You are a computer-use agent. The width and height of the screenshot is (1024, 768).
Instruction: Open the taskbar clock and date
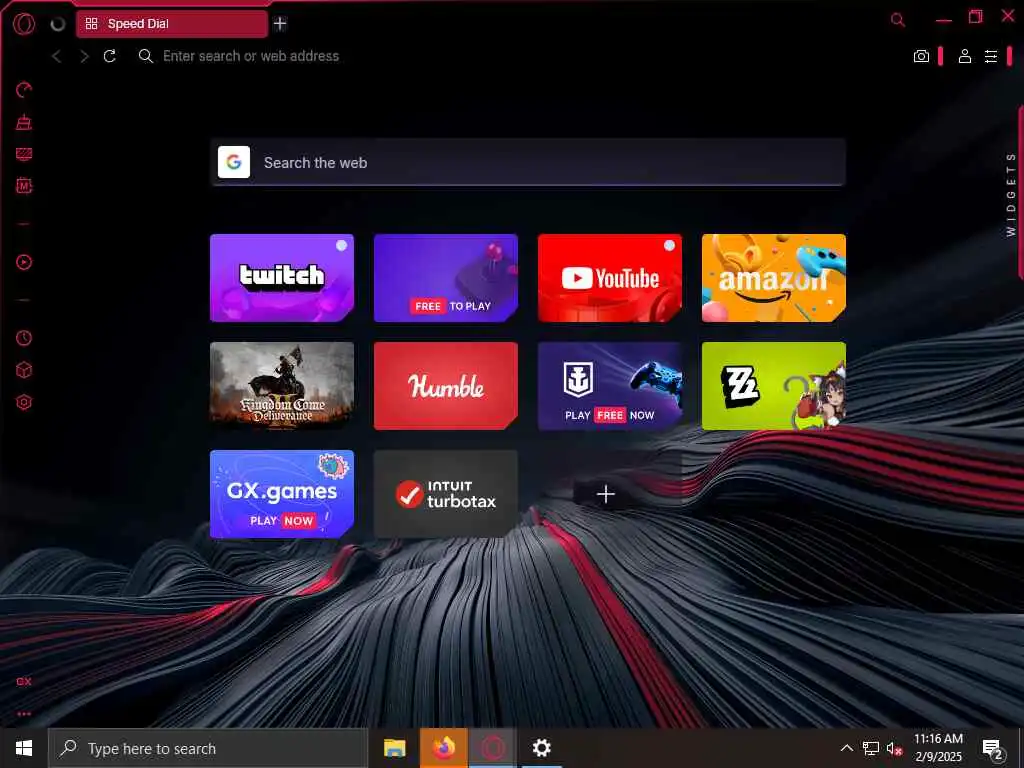[938, 748]
